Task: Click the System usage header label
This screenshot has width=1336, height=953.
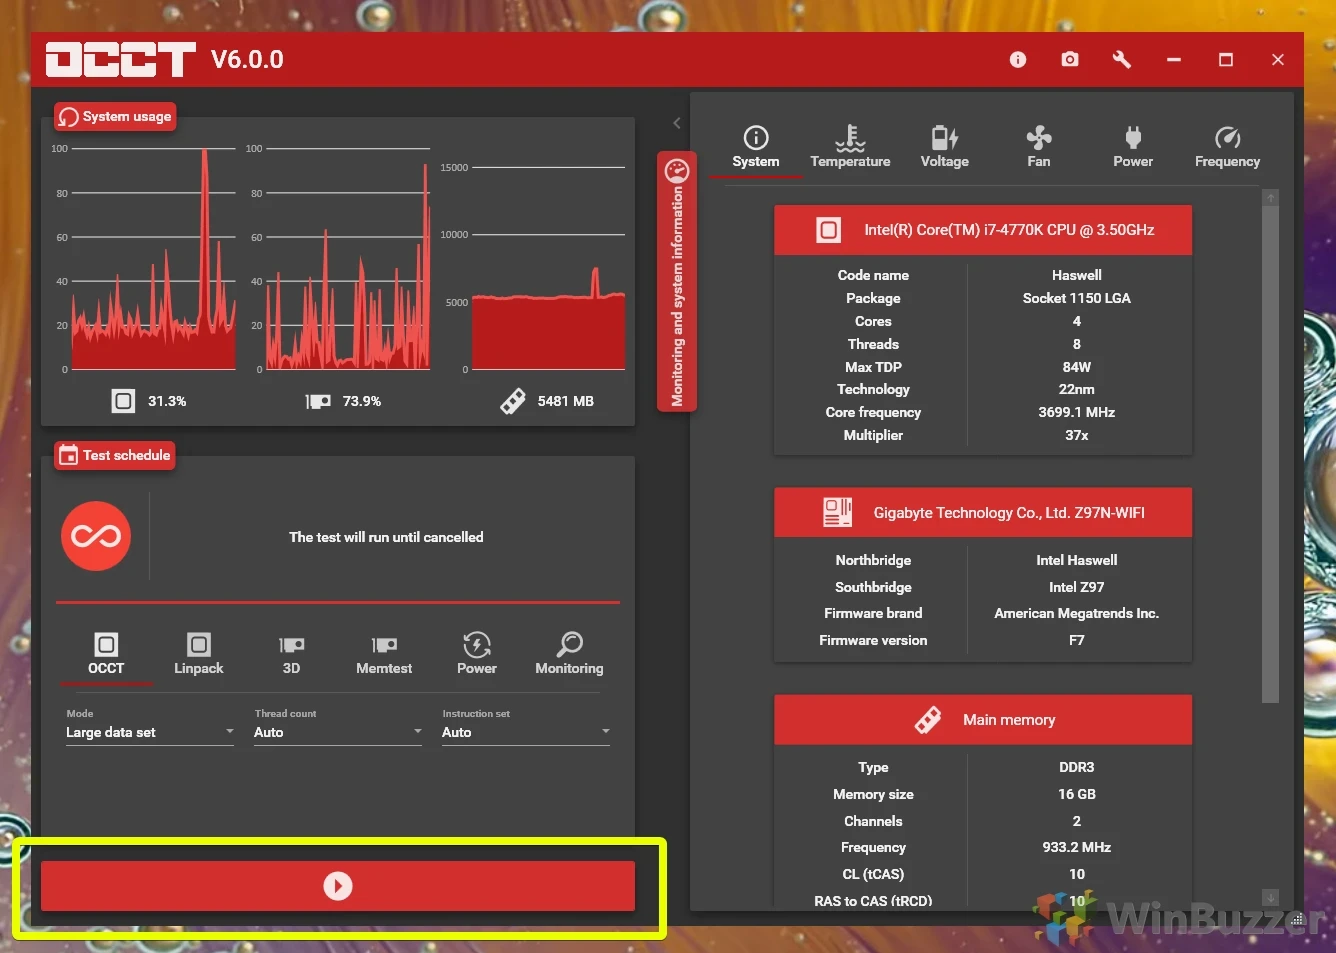Action: coord(115,116)
